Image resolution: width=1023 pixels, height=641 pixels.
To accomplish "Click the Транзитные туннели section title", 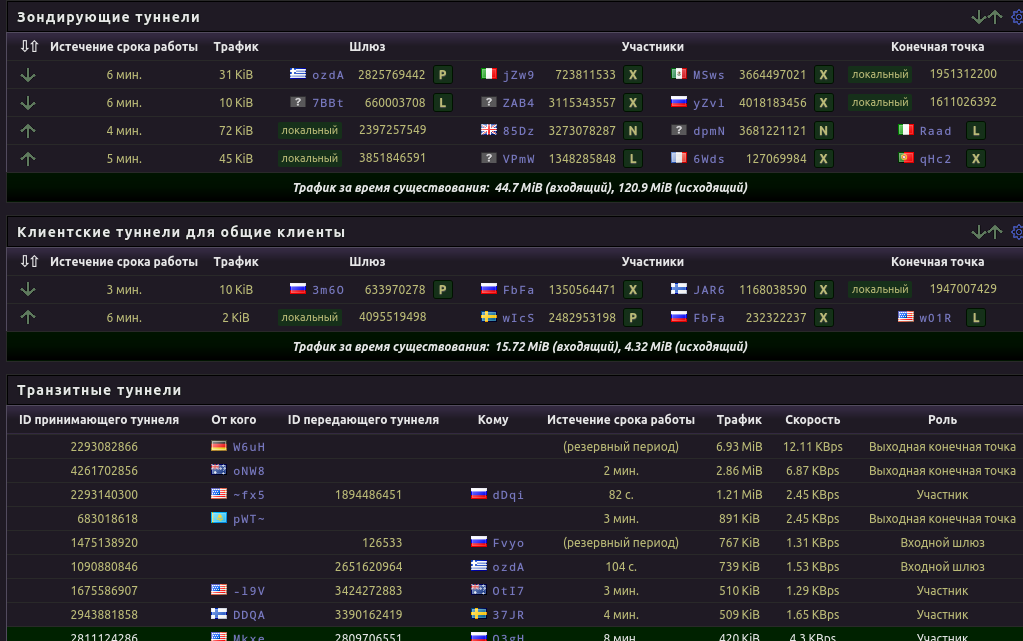I will [99, 390].
